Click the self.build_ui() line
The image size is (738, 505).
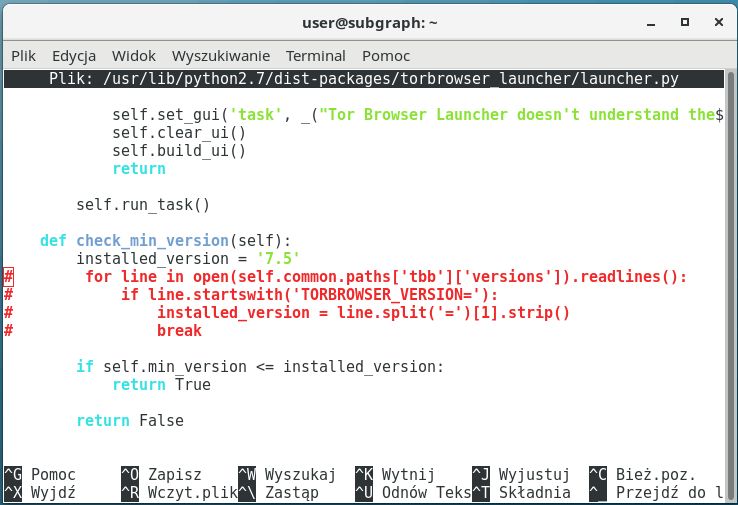[179, 151]
